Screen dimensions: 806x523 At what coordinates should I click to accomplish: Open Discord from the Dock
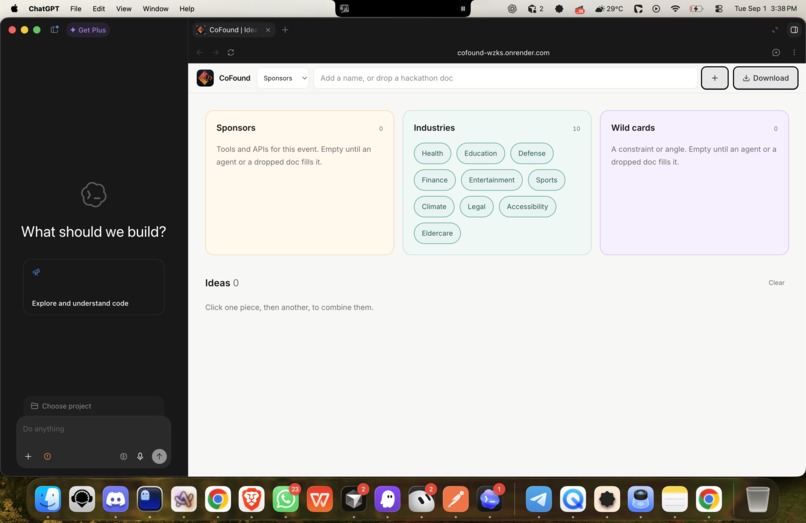coord(115,499)
